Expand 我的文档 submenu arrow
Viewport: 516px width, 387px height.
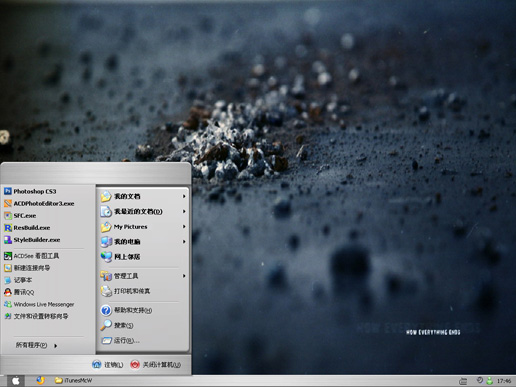[x=184, y=196]
